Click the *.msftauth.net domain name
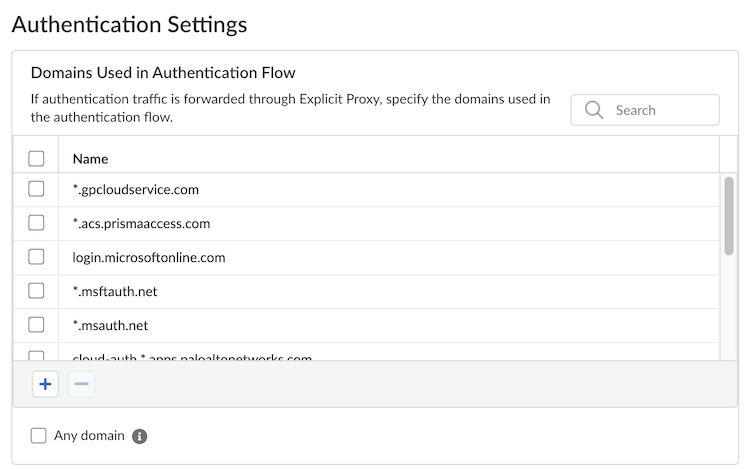Viewport: 750px width, 469px height. pos(115,291)
